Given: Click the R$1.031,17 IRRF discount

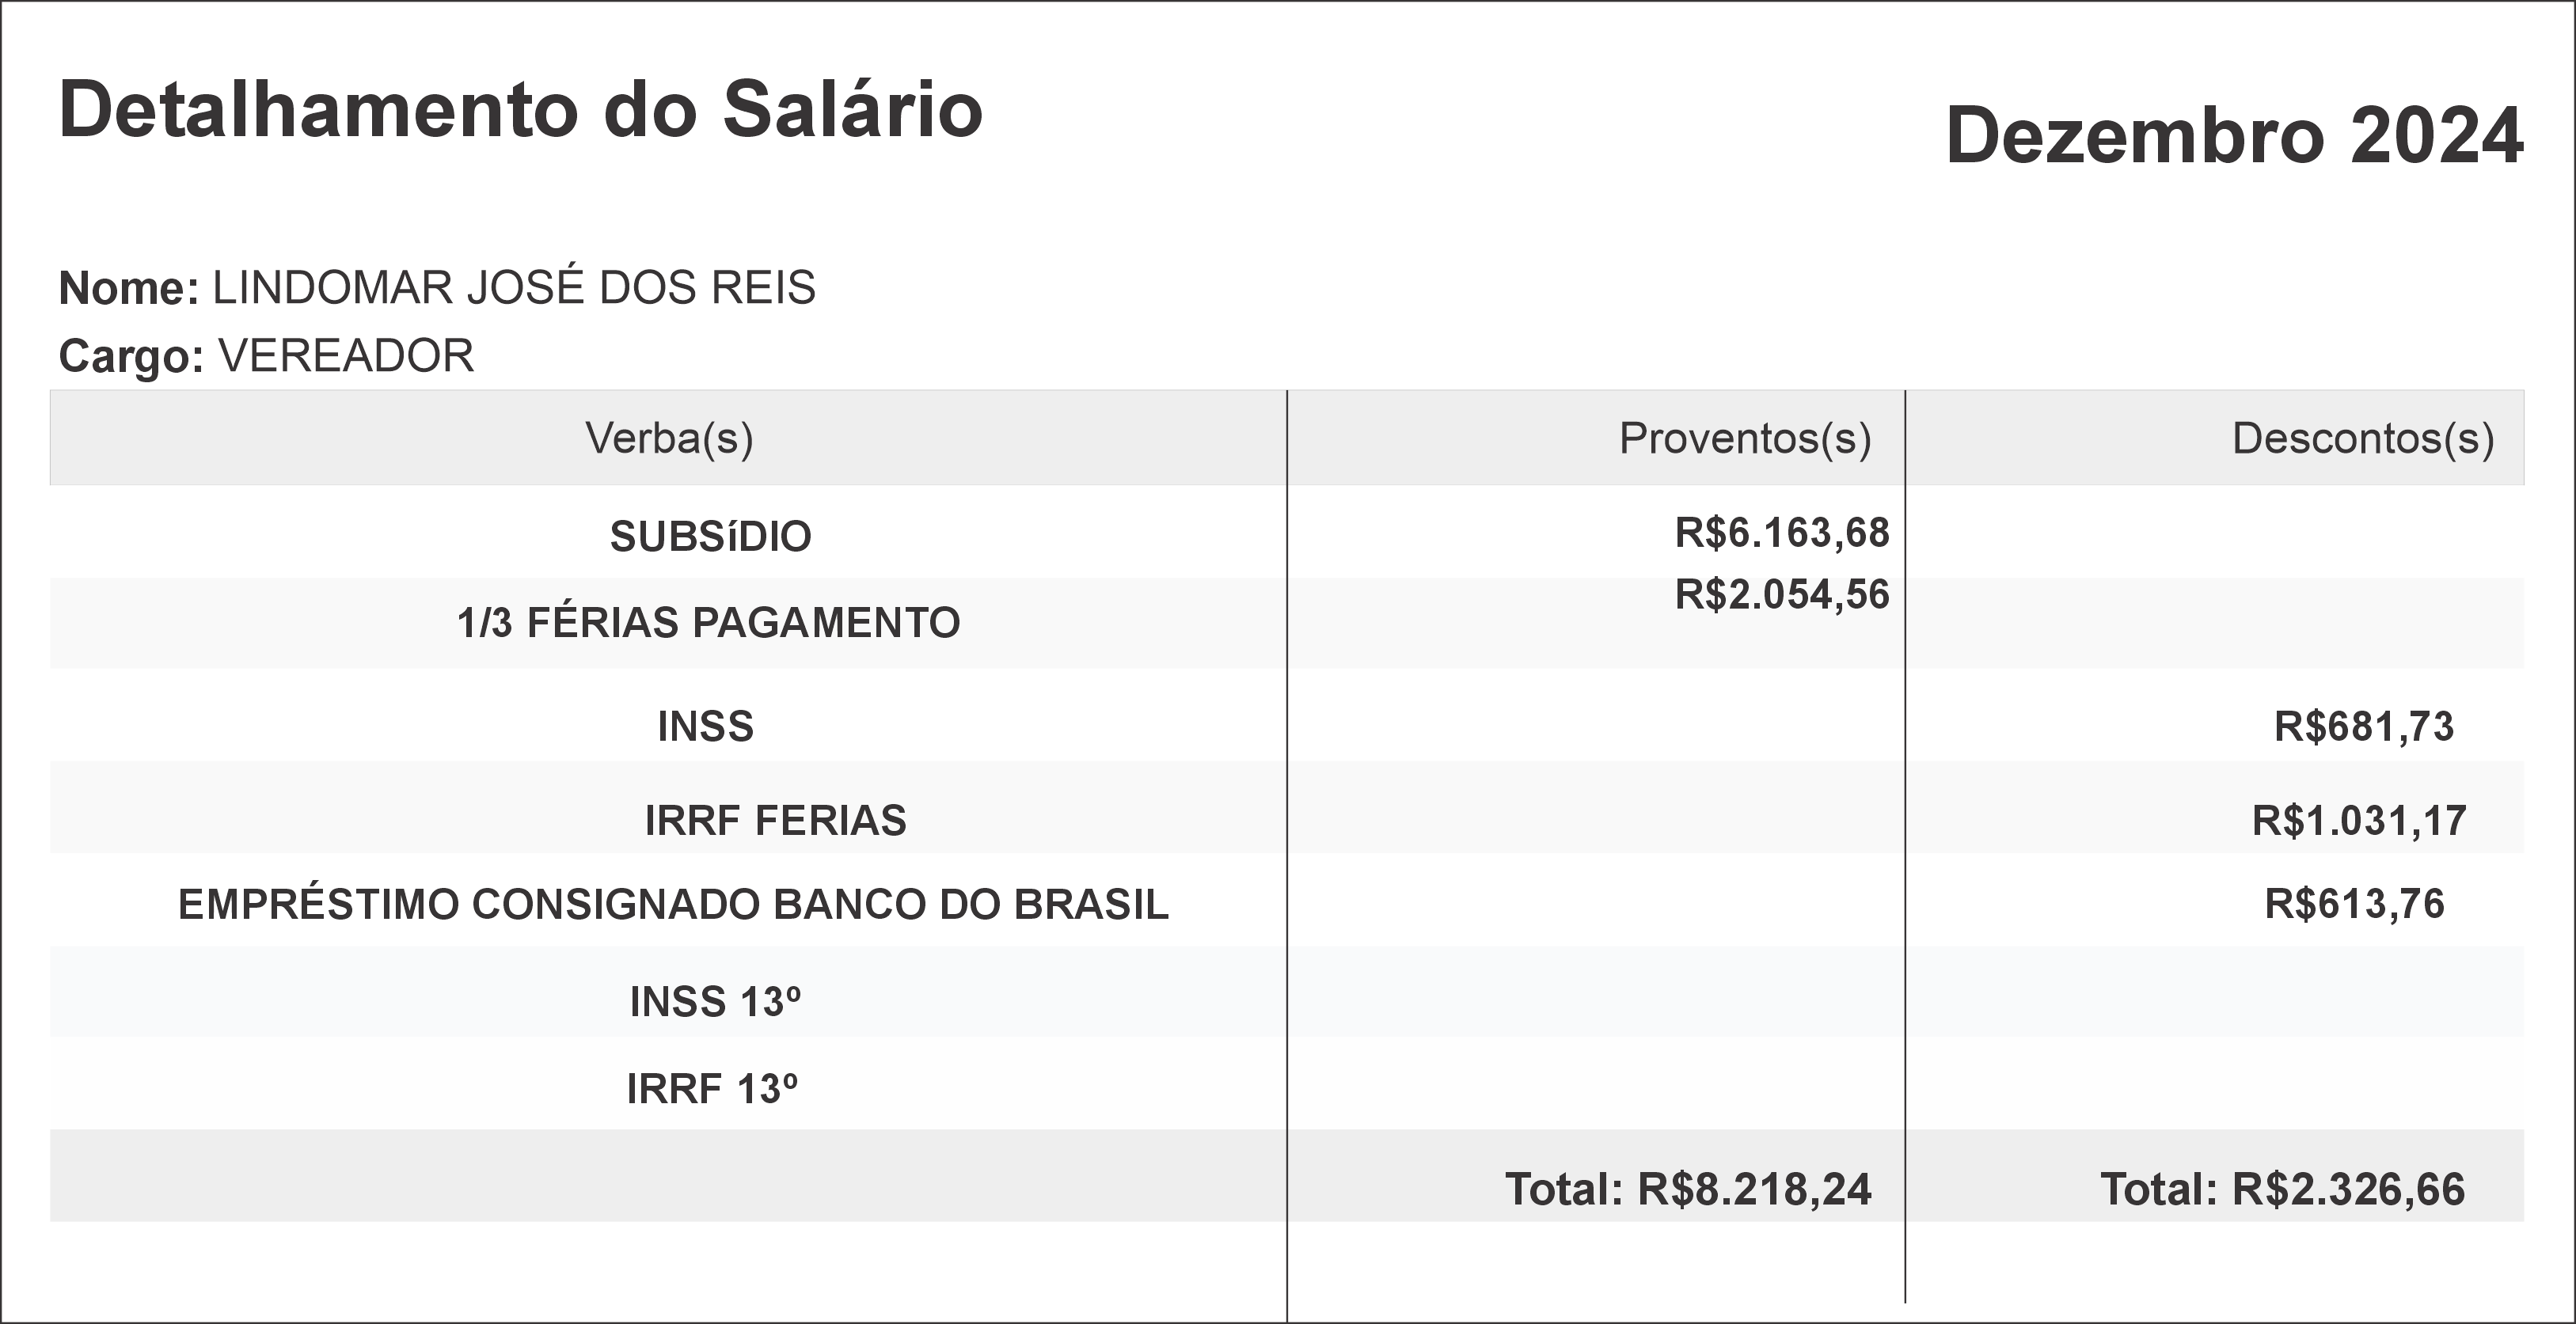Looking at the screenshot, I should pyautogui.click(x=2359, y=820).
